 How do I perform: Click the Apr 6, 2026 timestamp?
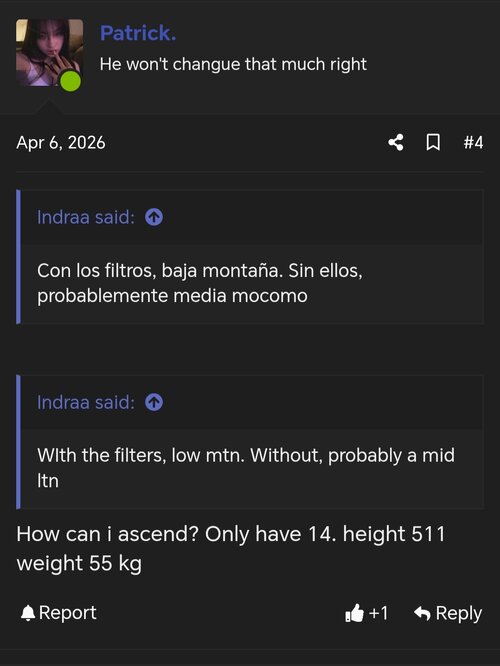(x=61, y=143)
